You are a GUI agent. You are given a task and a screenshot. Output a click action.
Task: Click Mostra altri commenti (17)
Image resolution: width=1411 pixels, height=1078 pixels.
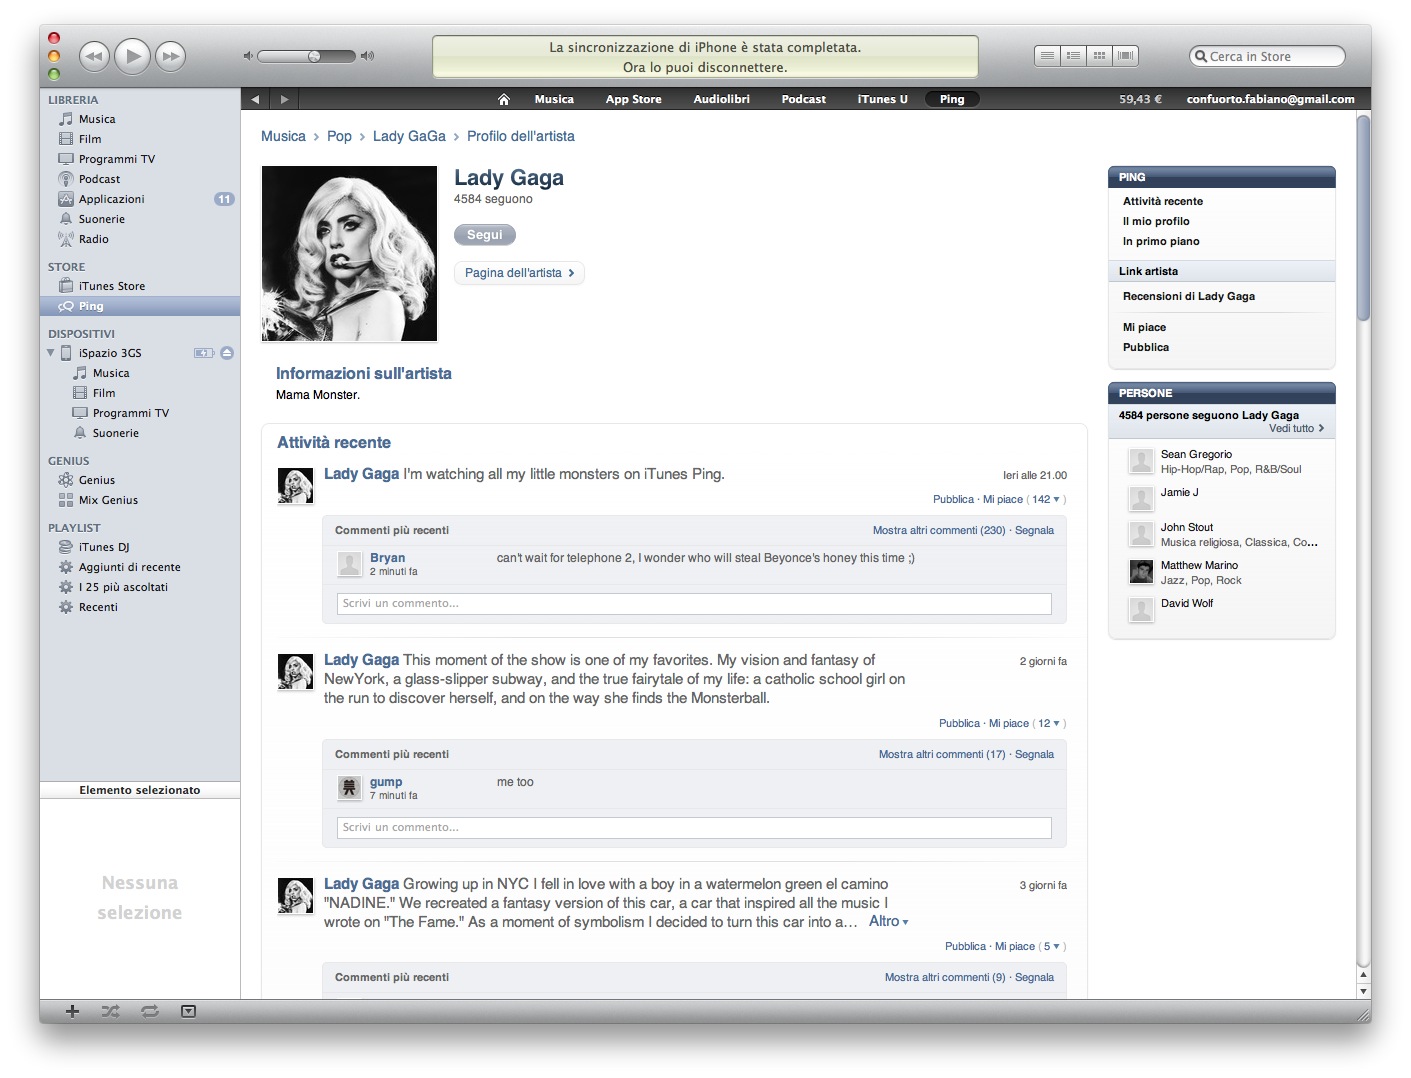click(x=942, y=754)
